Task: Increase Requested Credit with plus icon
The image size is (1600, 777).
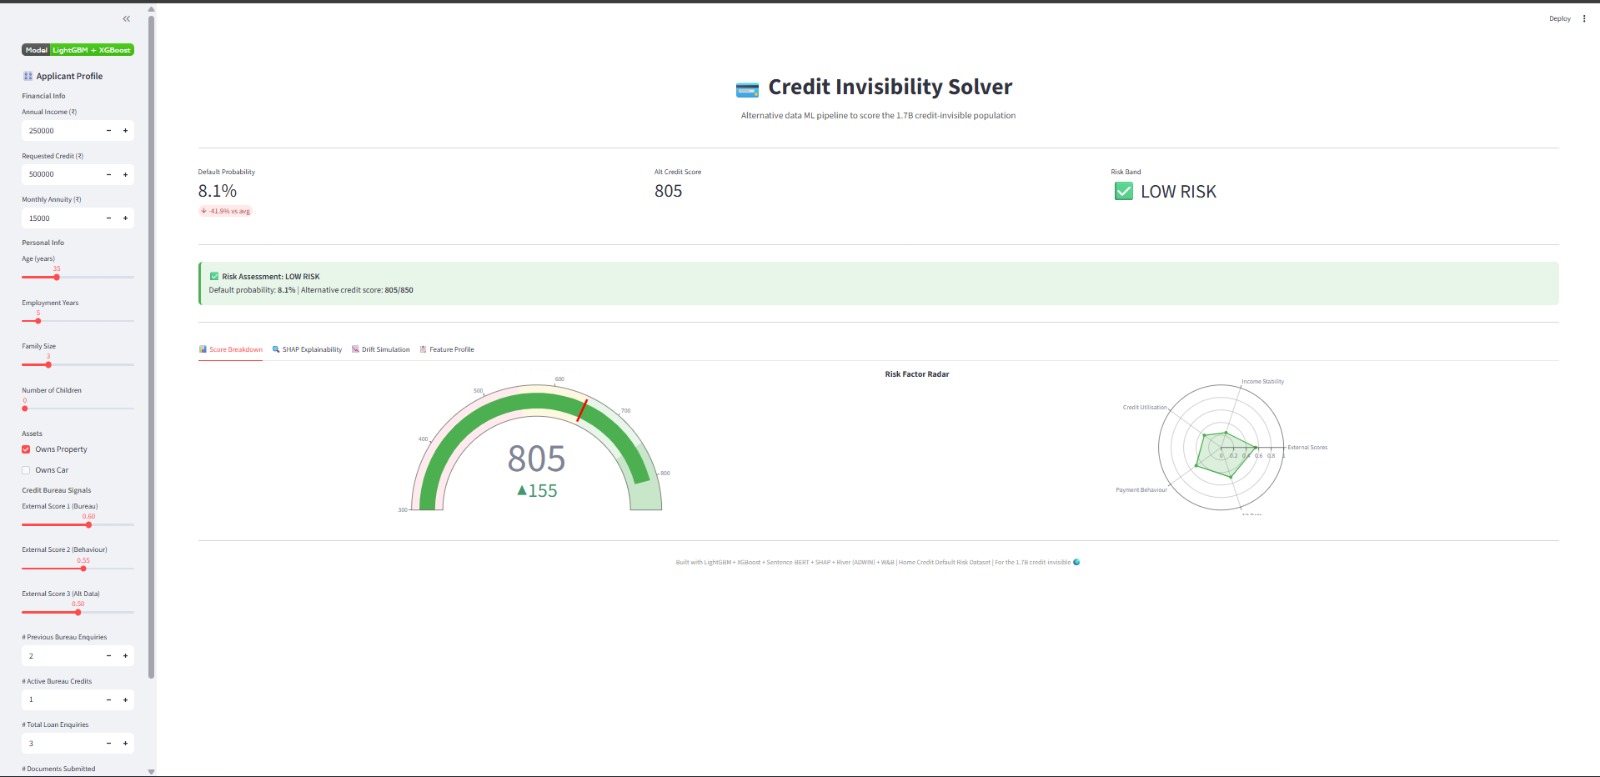Action: coord(125,175)
